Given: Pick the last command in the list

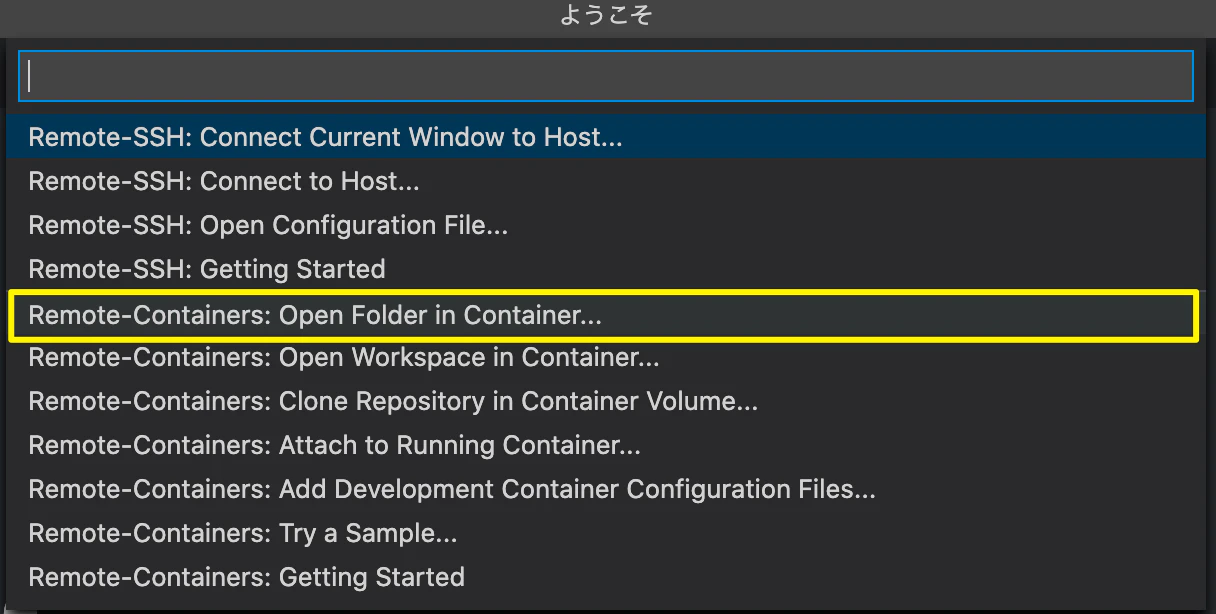Looking at the screenshot, I should tap(247, 577).
